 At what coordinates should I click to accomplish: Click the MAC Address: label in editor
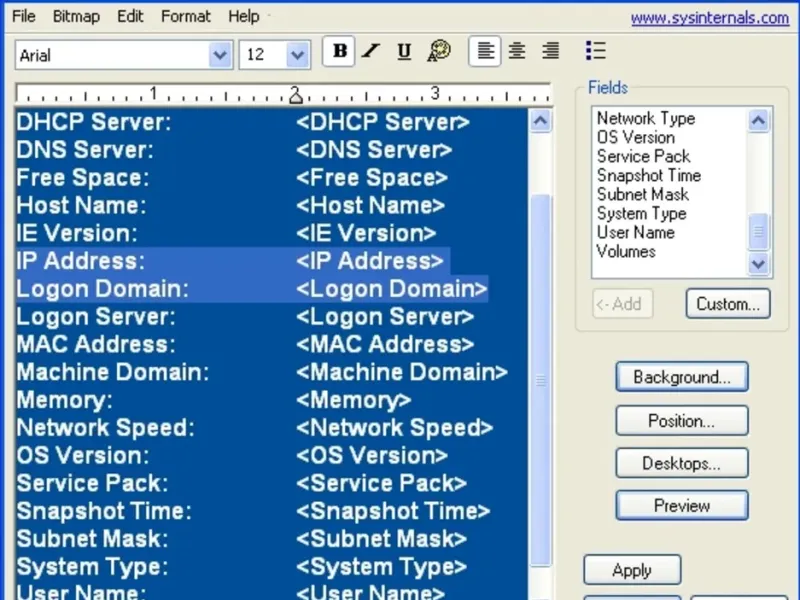click(x=96, y=344)
